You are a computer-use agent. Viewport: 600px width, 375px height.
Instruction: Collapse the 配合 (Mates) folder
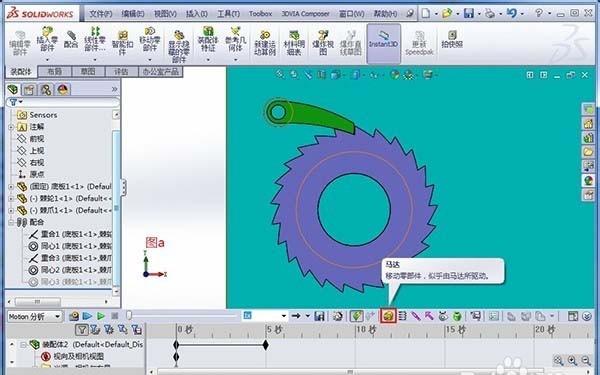click(x=11, y=222)
